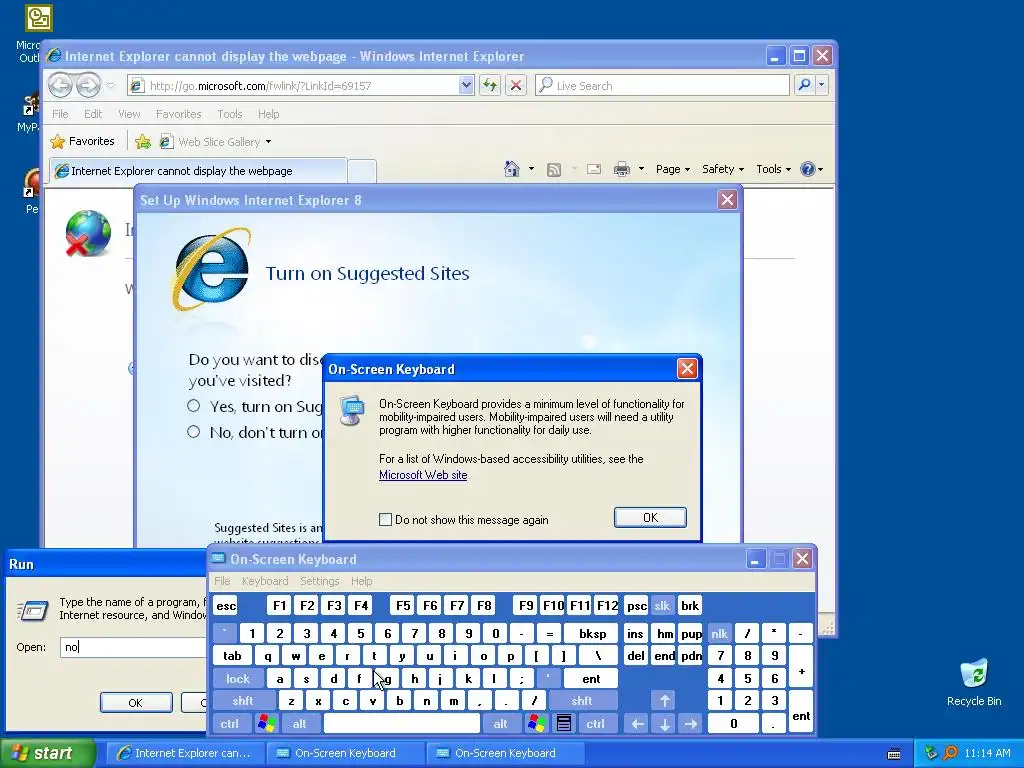Expand the Web Slice Gallery dropdown
This screenshot has width=1024, height=768.
tap(268, 142)
